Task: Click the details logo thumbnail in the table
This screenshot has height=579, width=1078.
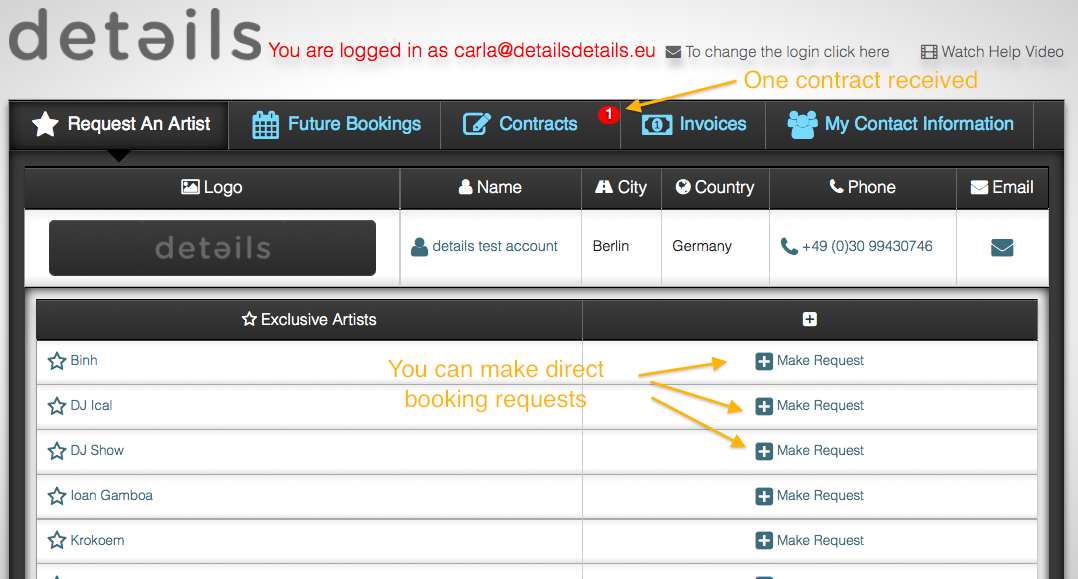Action: point(212,247)
